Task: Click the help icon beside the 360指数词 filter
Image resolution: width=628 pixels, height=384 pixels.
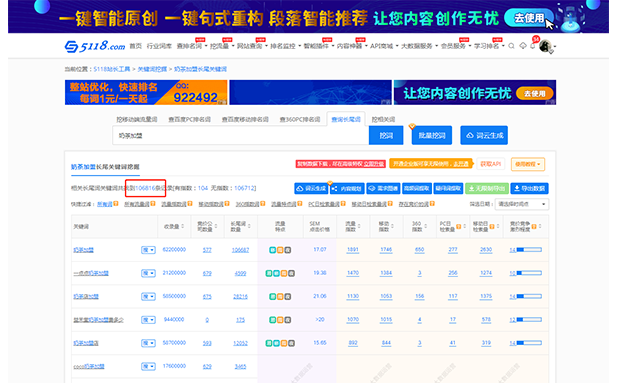Action: coord(262,204)
